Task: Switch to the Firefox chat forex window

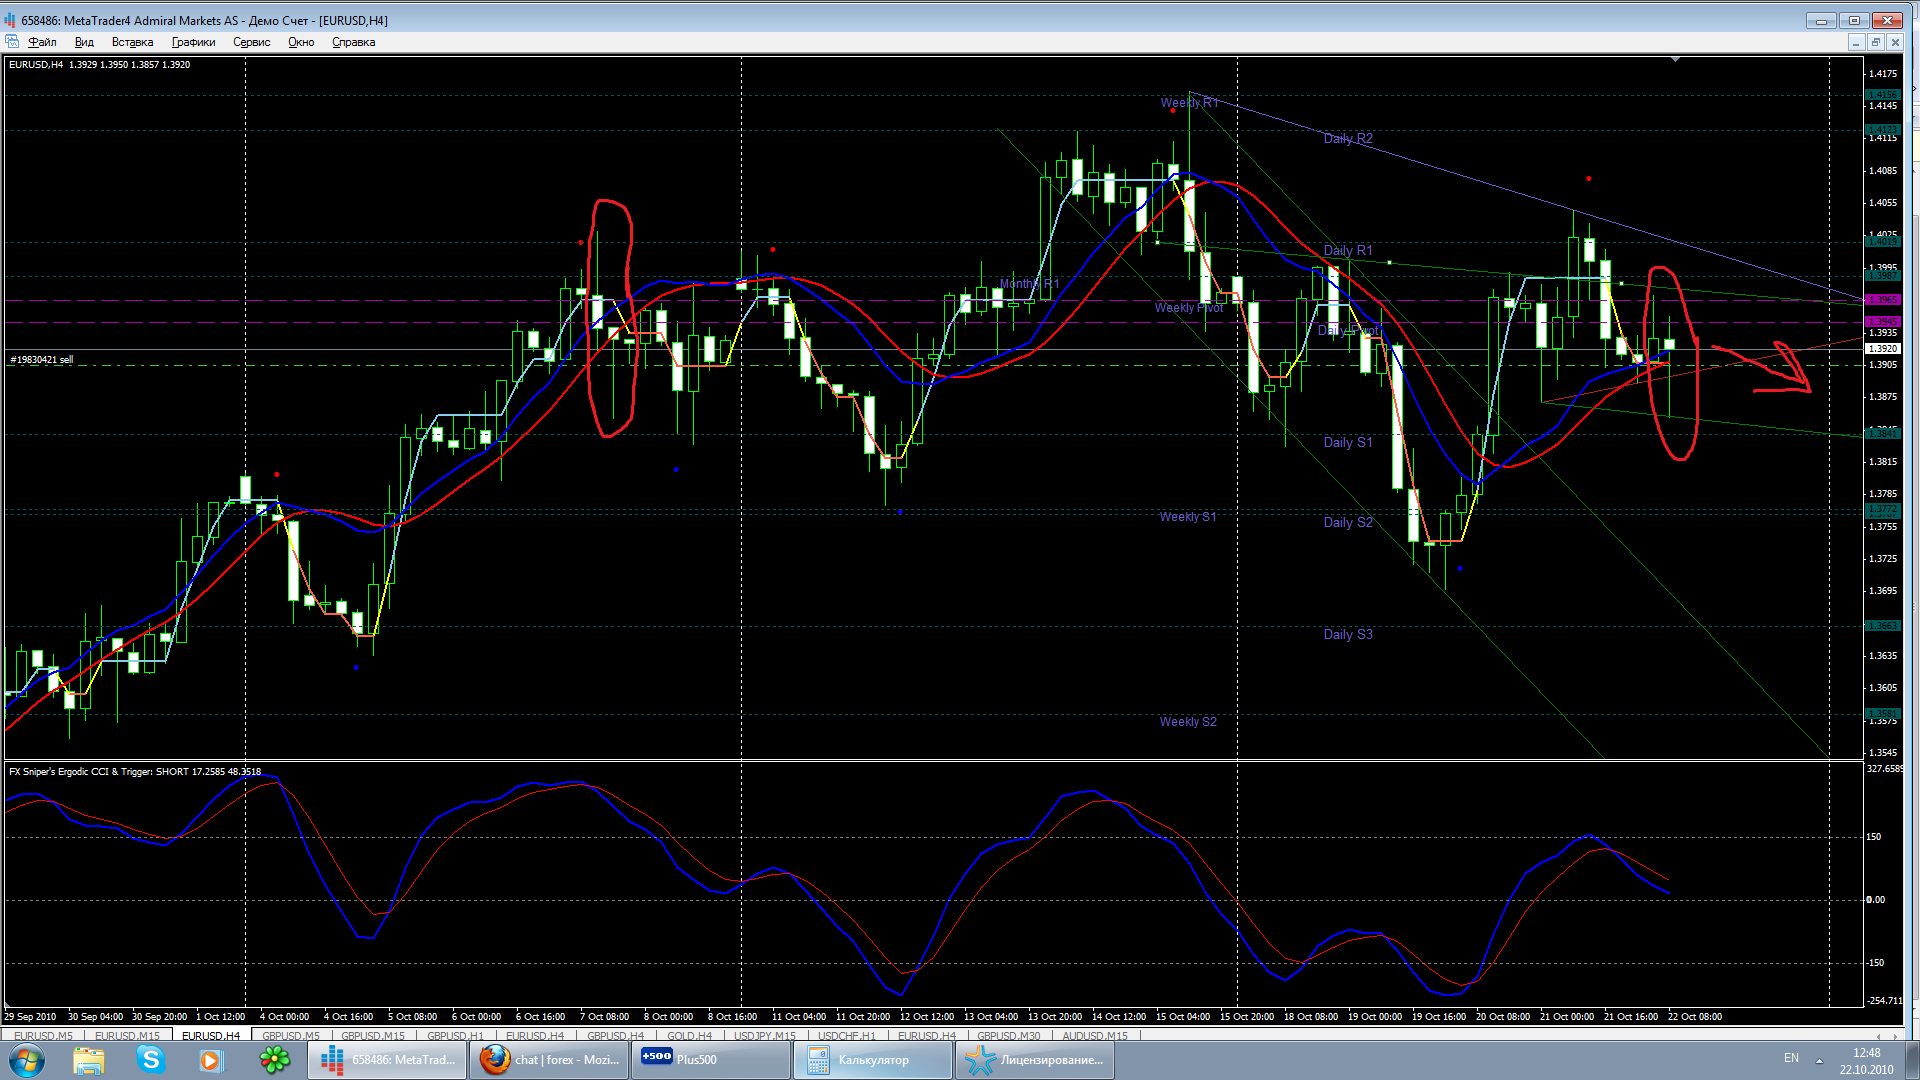Action: [x=548, y=1060]
